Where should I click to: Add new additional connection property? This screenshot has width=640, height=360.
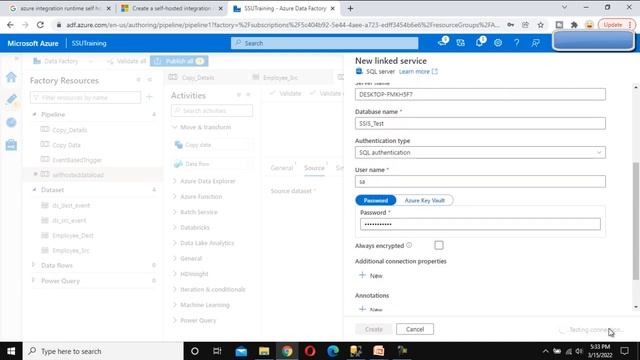tap(371, 276)
